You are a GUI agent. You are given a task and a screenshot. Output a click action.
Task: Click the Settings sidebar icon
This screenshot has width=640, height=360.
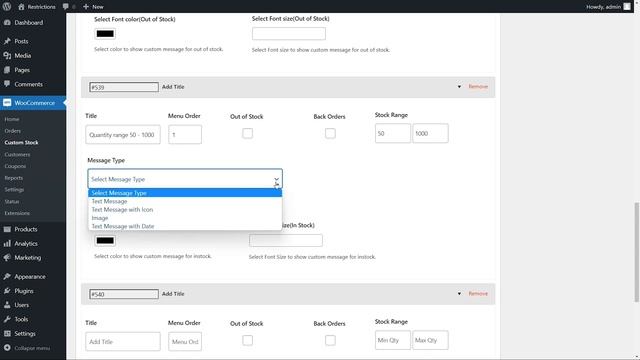coord(7,333)
